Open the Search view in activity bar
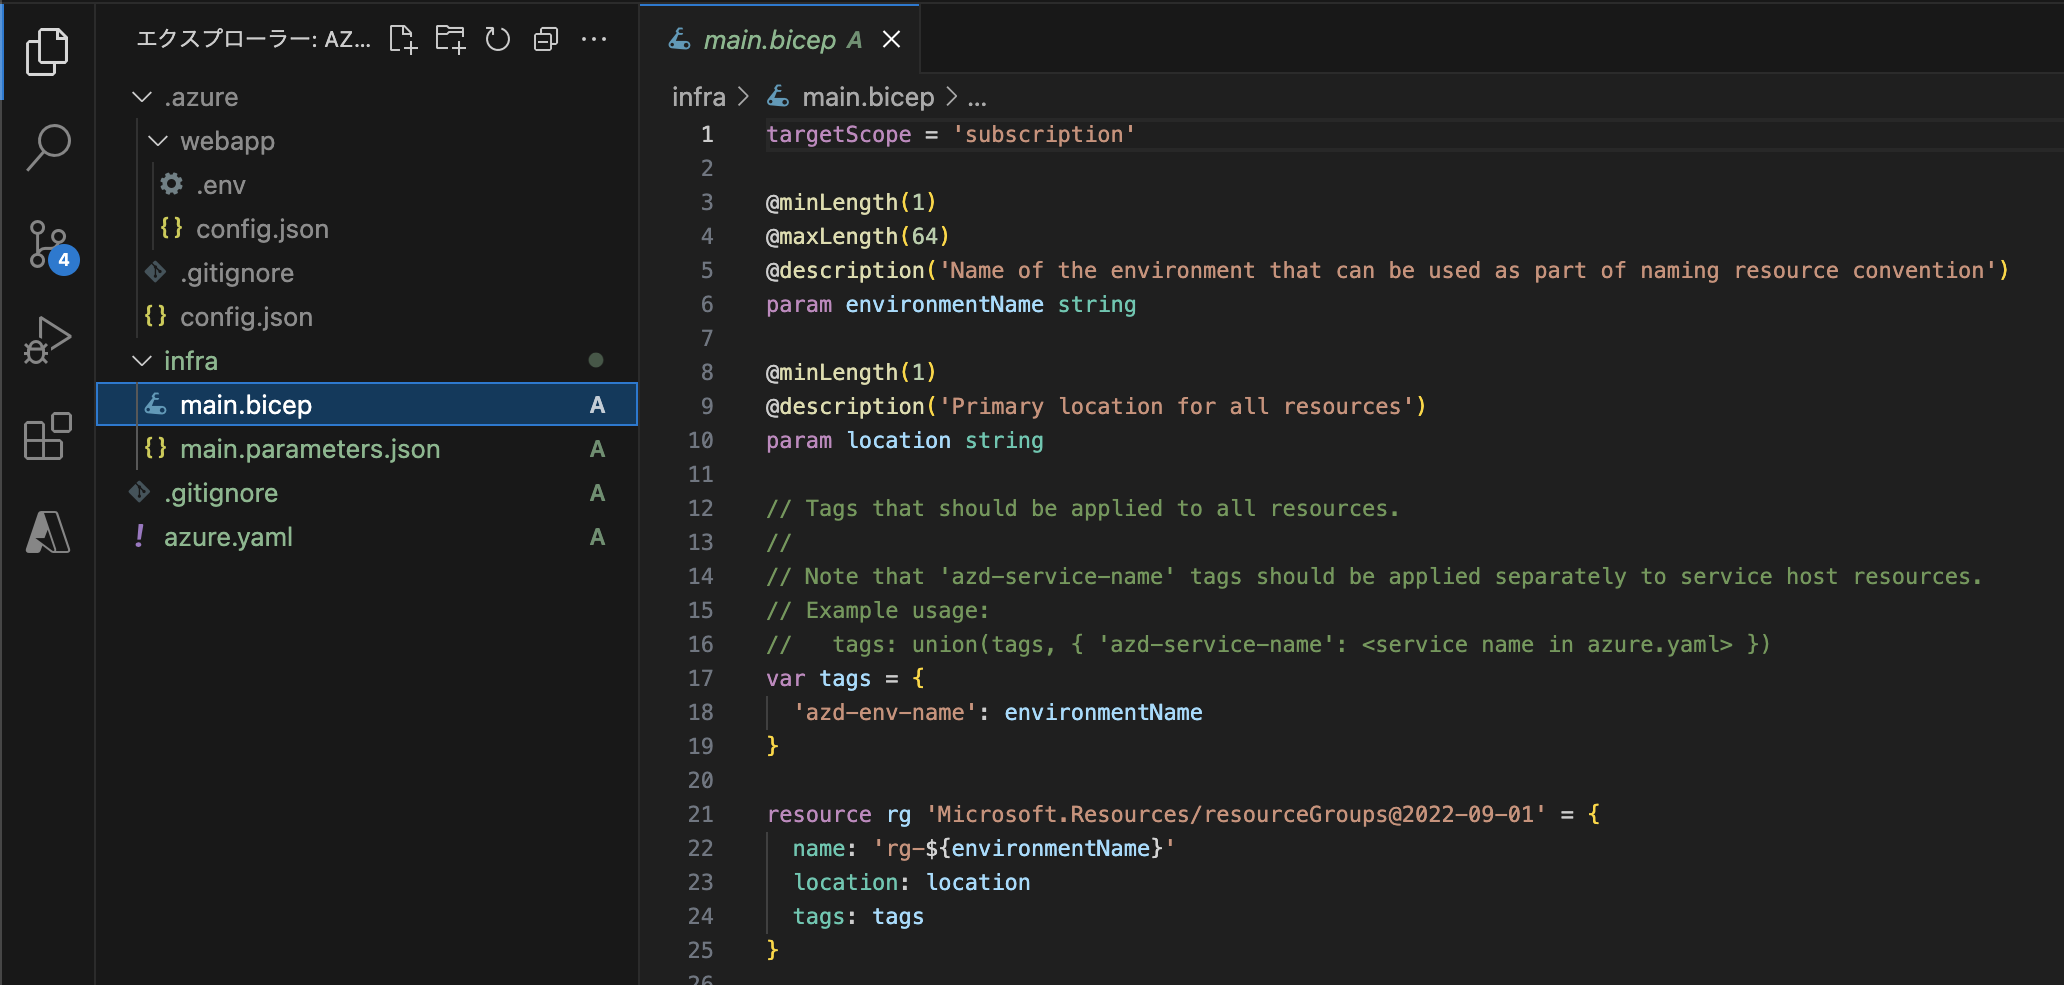2064x985 pixels. click(47, 147)
